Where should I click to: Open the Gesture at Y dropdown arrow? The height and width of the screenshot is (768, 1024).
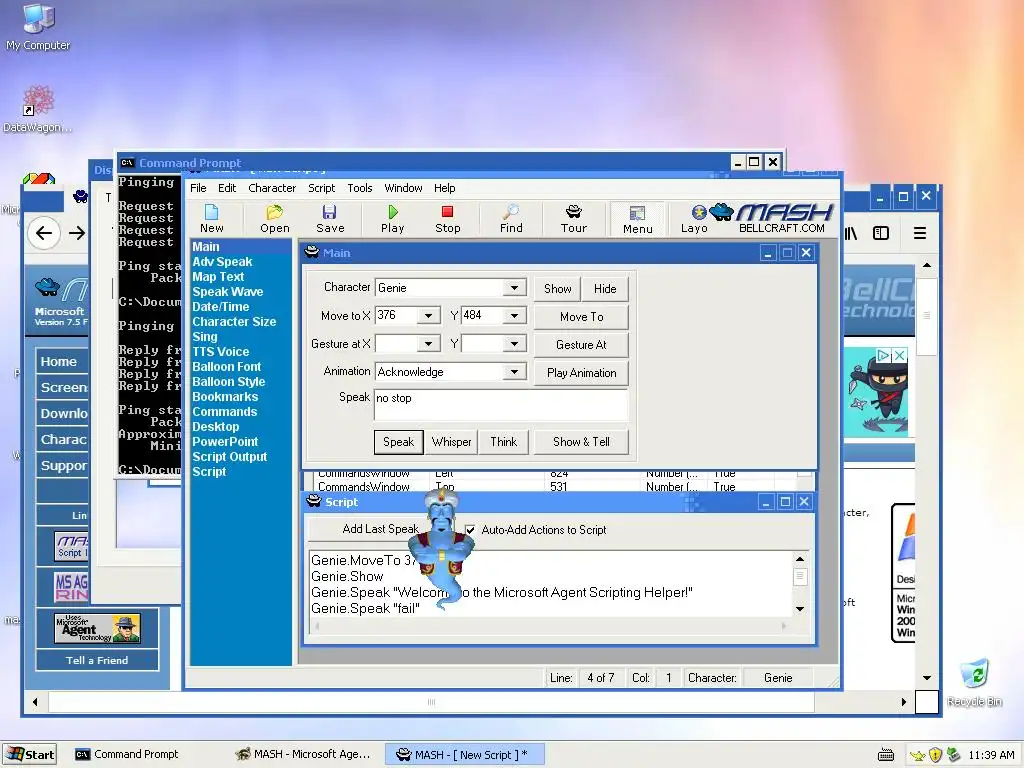(515, 344)
